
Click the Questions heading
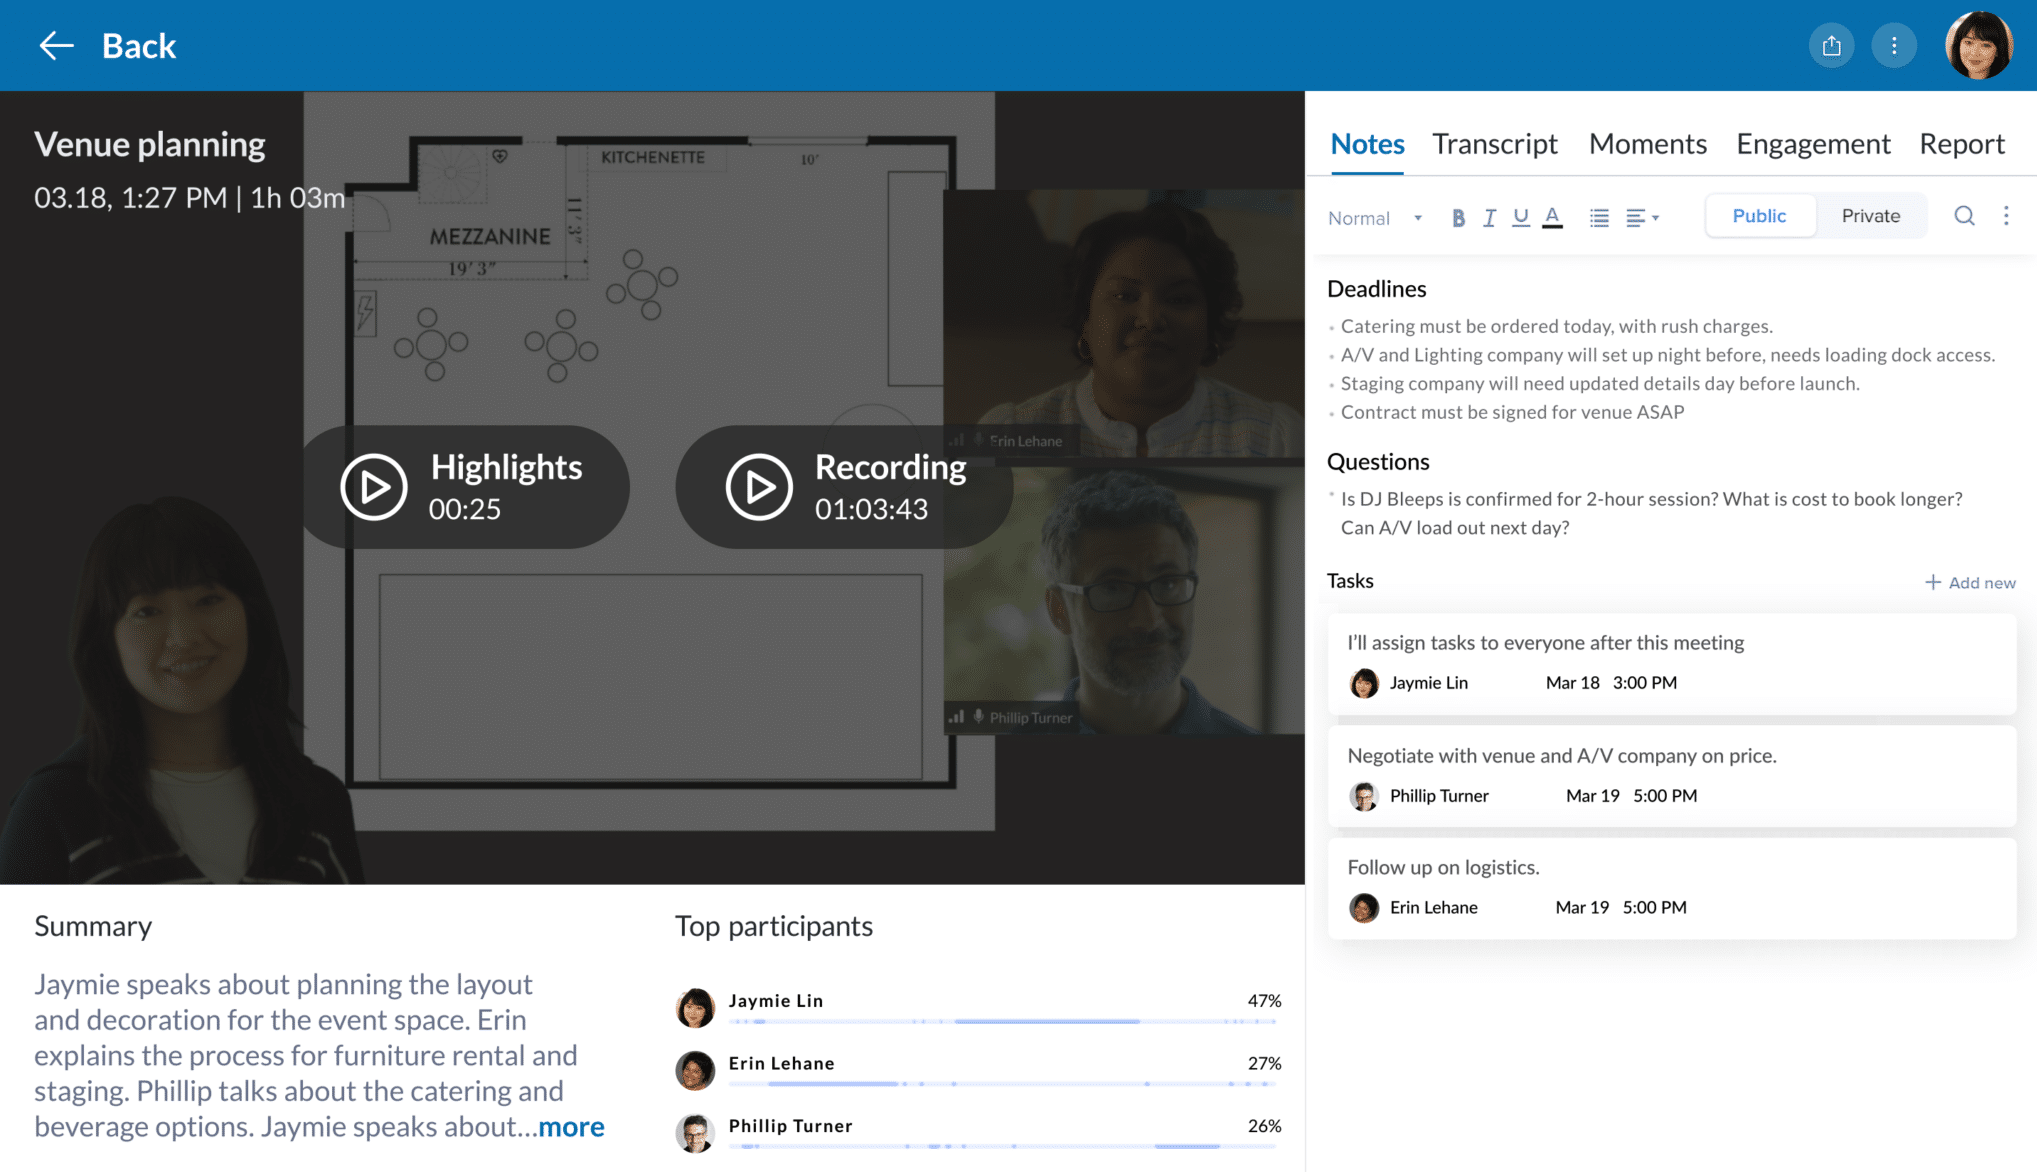1378,462
